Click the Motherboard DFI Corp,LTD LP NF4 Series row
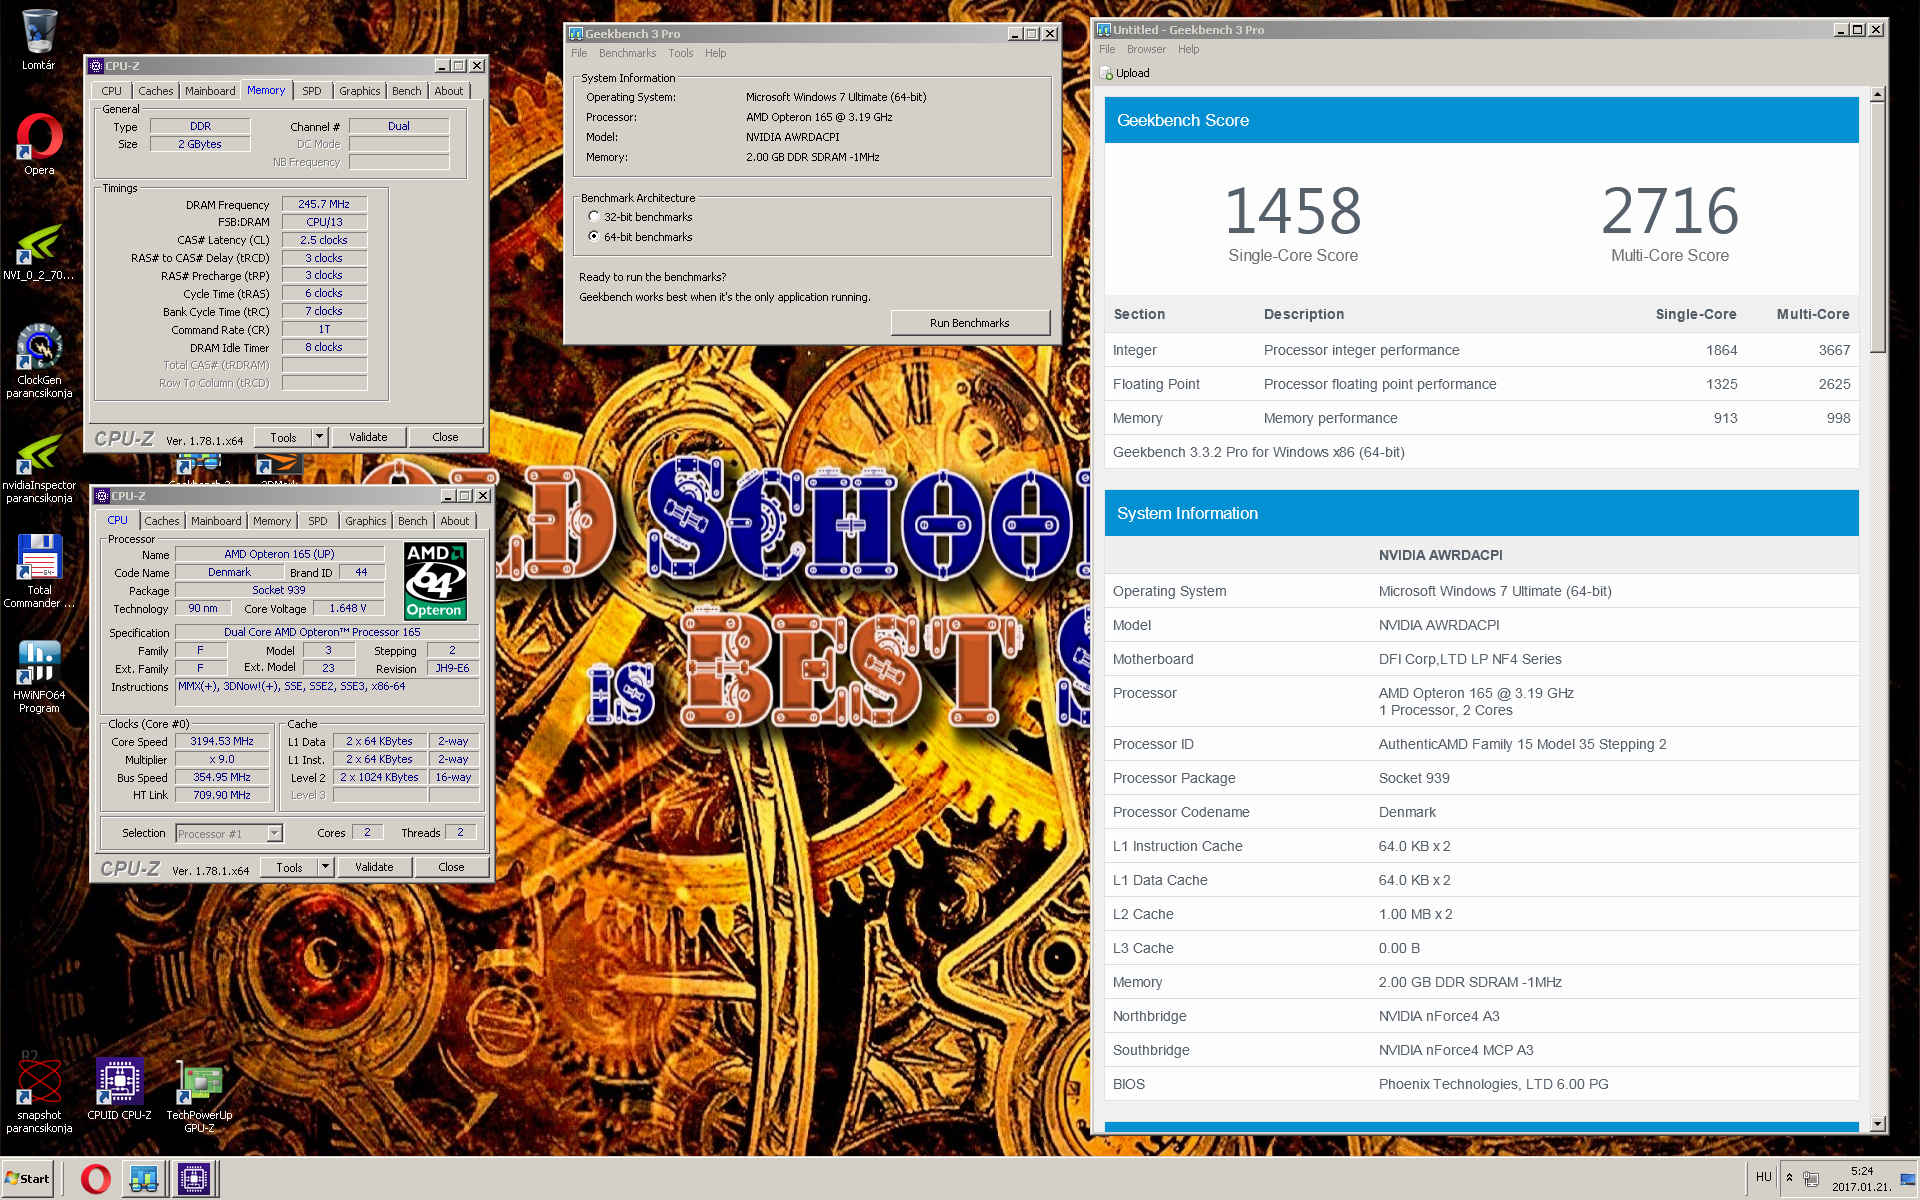Screen dimensions: 1920x1200 pyautogui.click(x=1481, y=659)
